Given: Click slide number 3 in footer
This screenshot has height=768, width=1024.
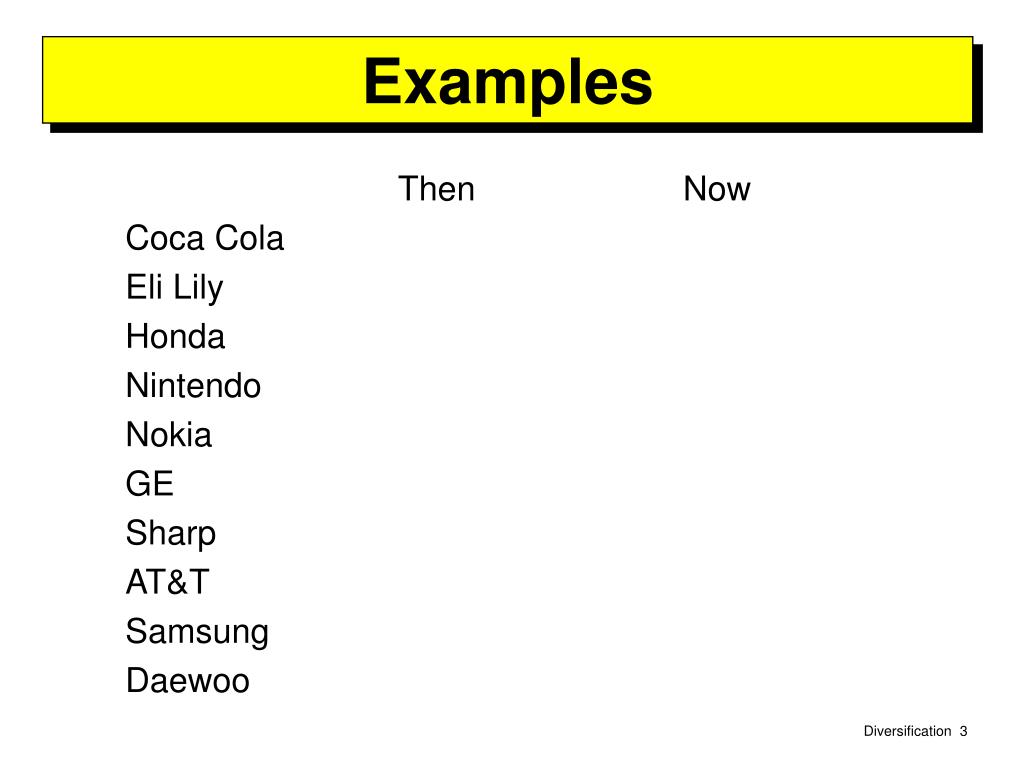Looking at the screenshot, I should 963,731.
